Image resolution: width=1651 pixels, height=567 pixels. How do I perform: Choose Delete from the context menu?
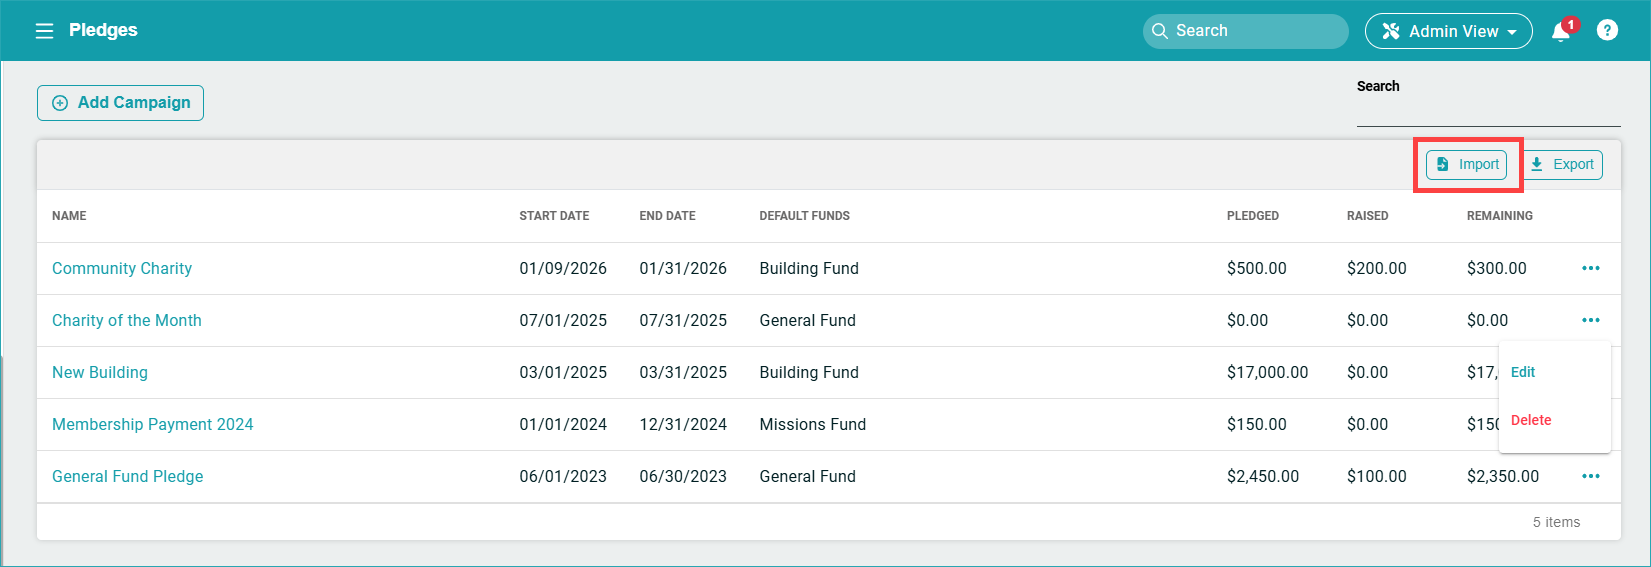[x=1531, y=420]
